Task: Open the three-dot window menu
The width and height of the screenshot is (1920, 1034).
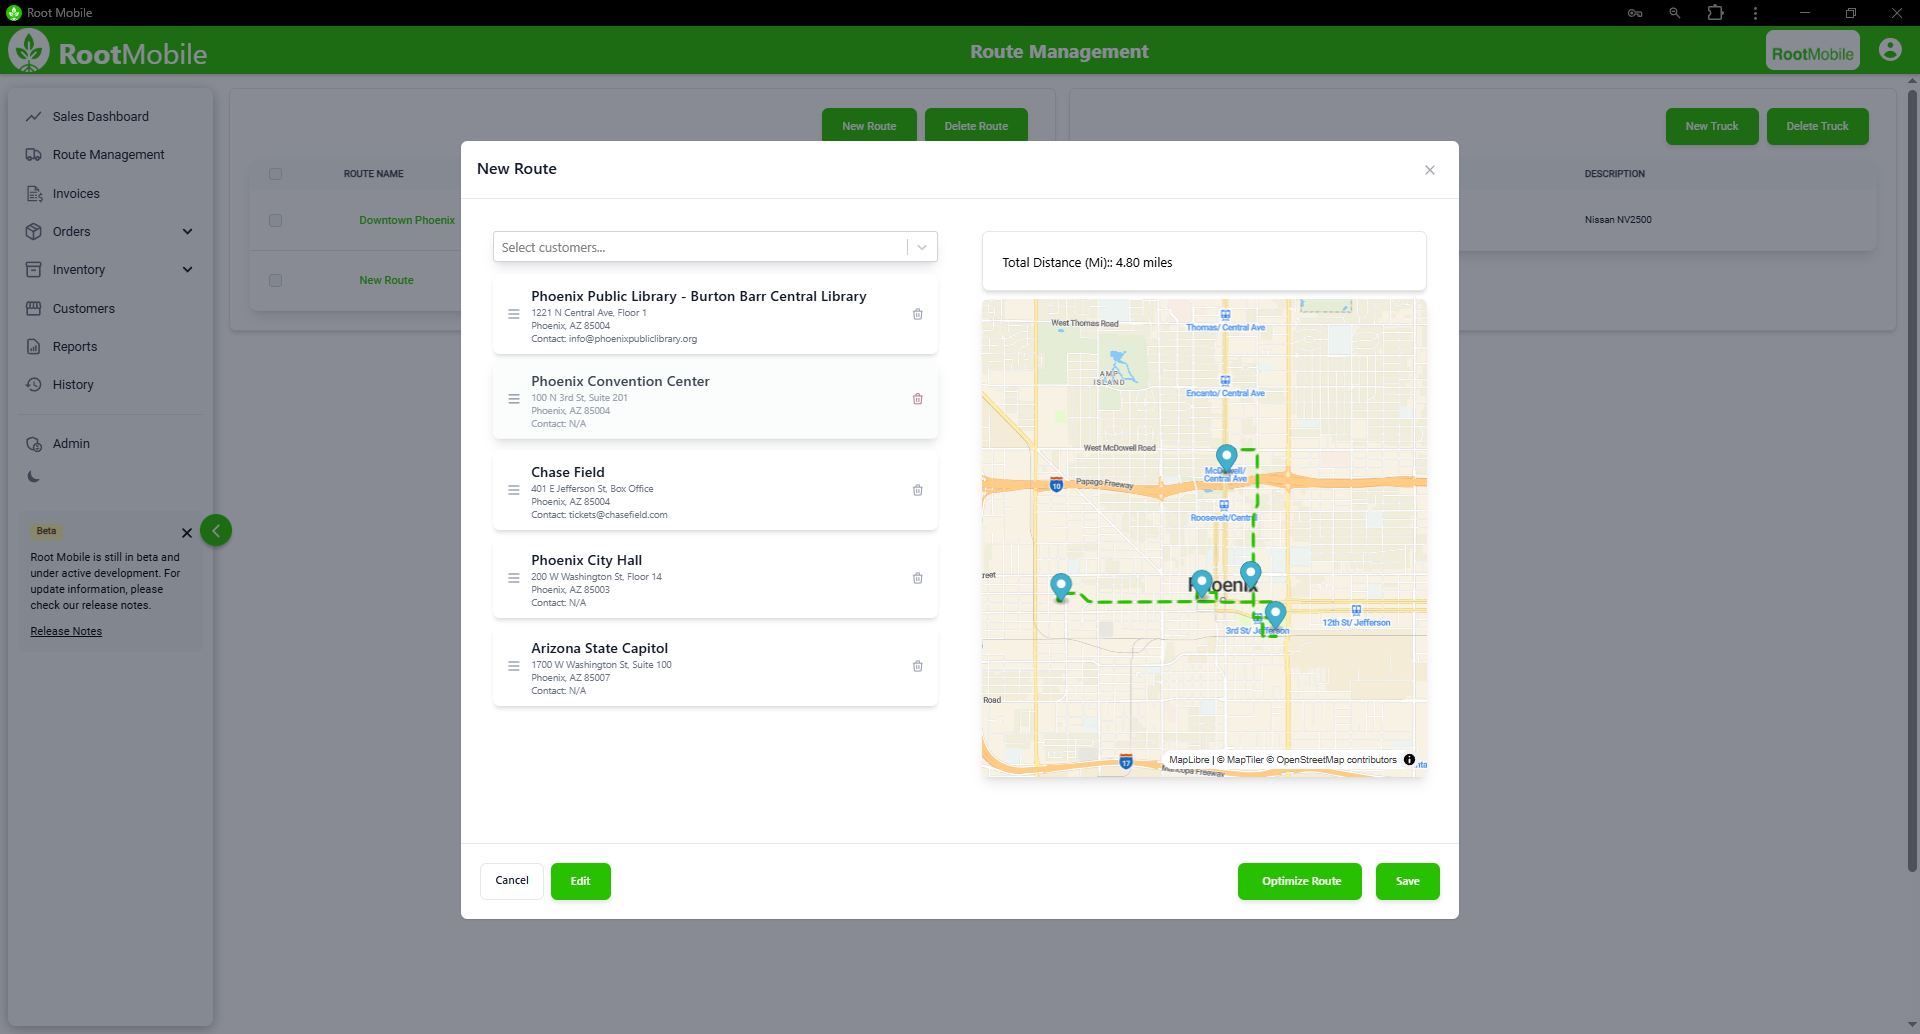Action: click(1755, 13)
